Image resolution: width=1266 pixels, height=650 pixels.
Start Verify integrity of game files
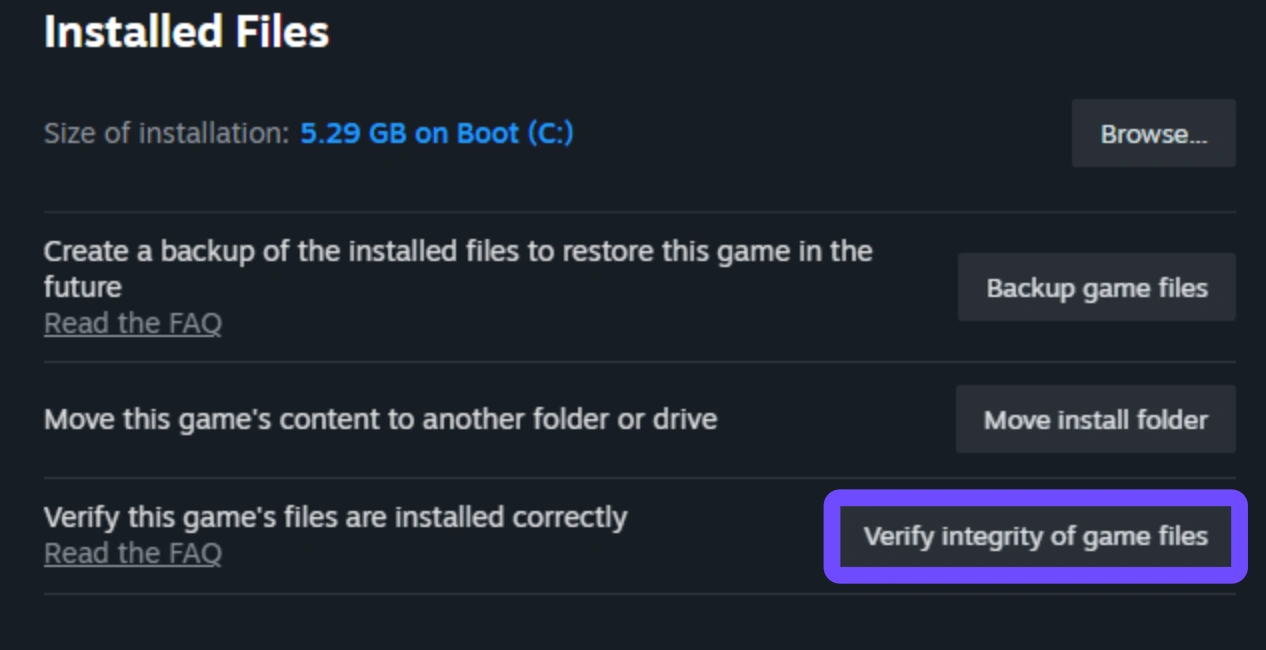1035,536
